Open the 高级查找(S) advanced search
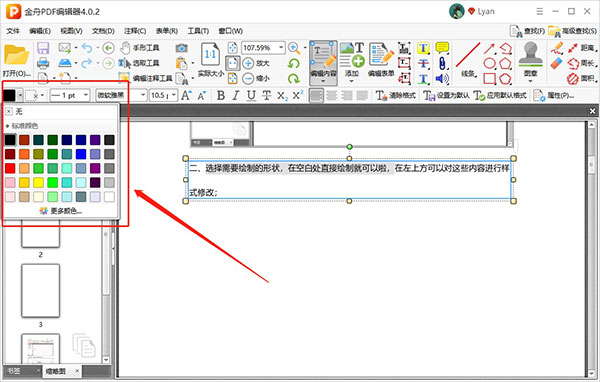This screenshot has width=600, height=382. point(572,31)
